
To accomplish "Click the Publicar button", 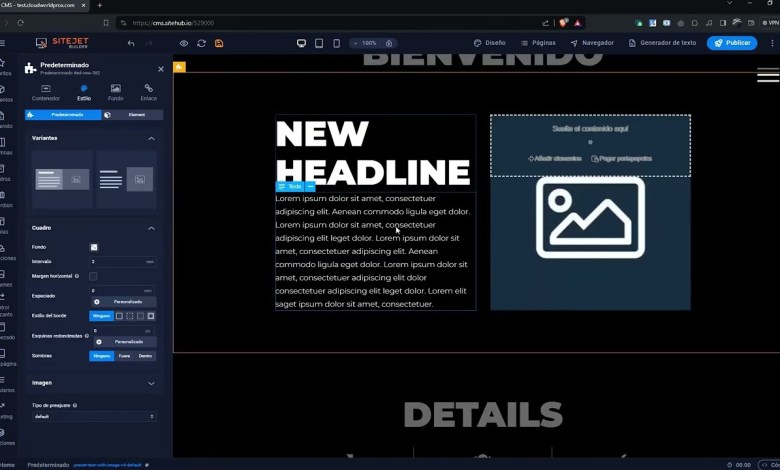I will pyautogui.click(x=731, y=43).
